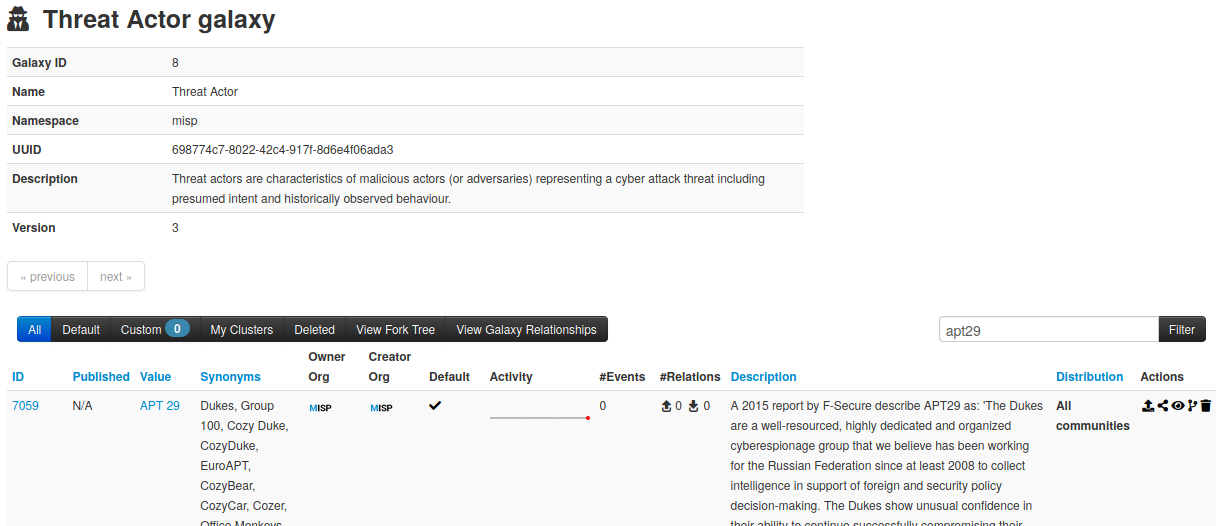The width and height of the screenshot is (1224, 526).
Task: Fork the APT 29 cluster
Action: click(x=1192, y=406)
